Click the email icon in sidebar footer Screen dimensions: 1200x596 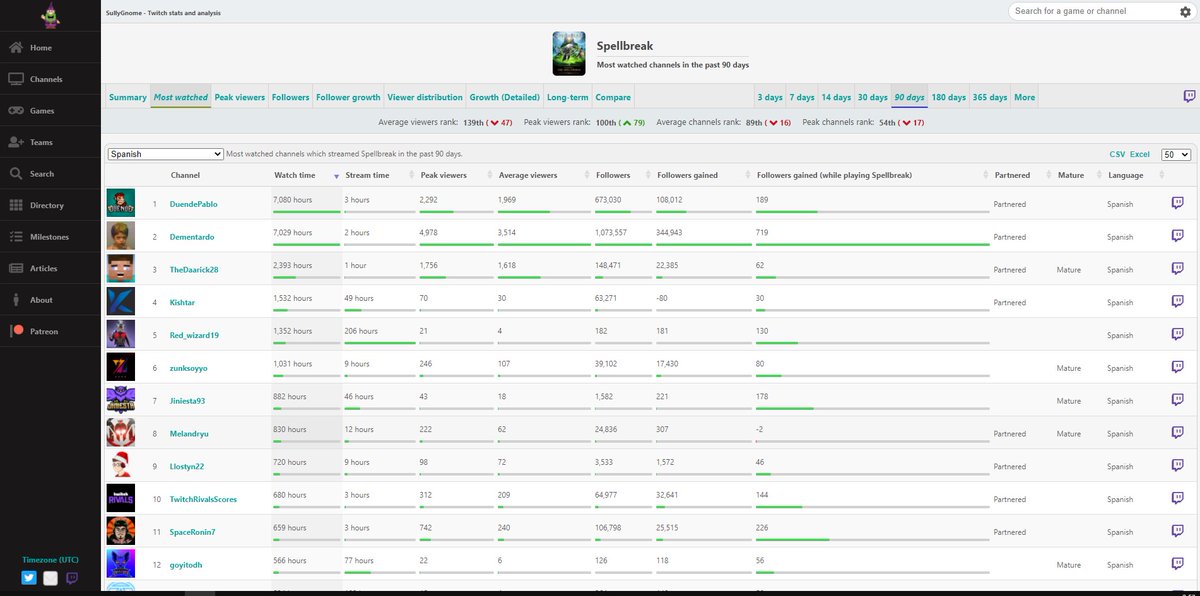(50, 577)
